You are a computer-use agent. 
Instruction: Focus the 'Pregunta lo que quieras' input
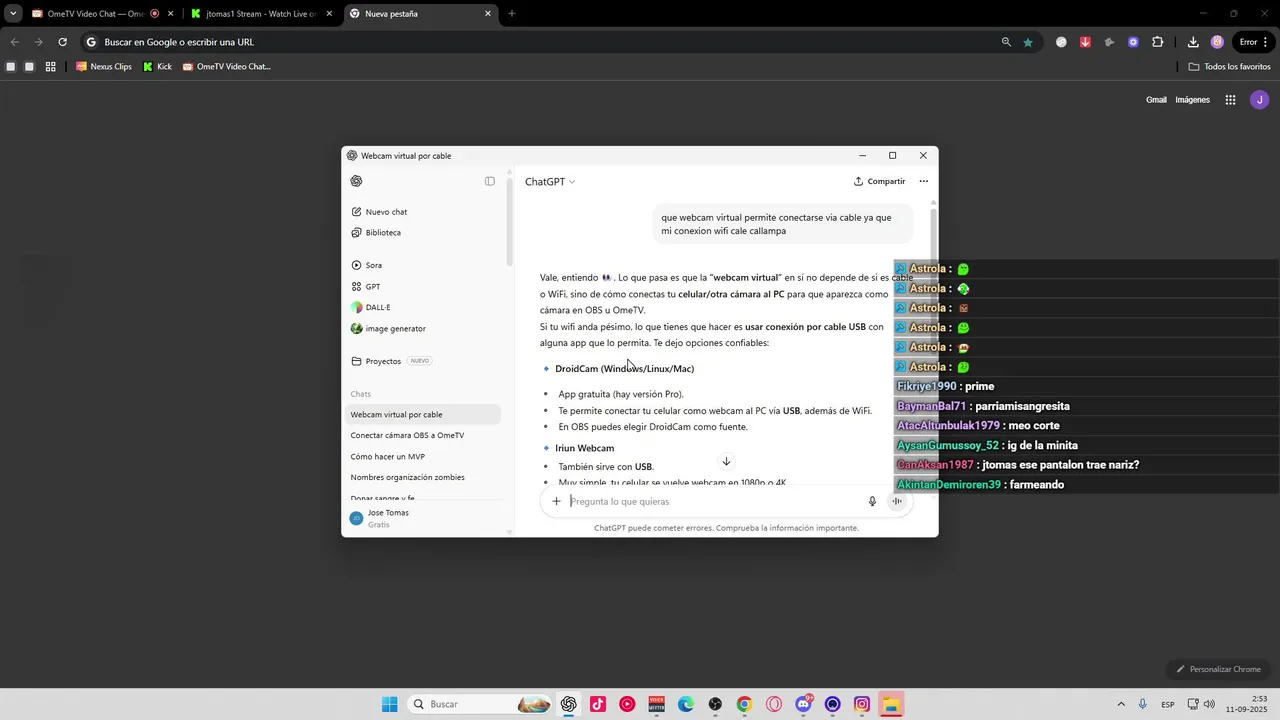[715, 502]
